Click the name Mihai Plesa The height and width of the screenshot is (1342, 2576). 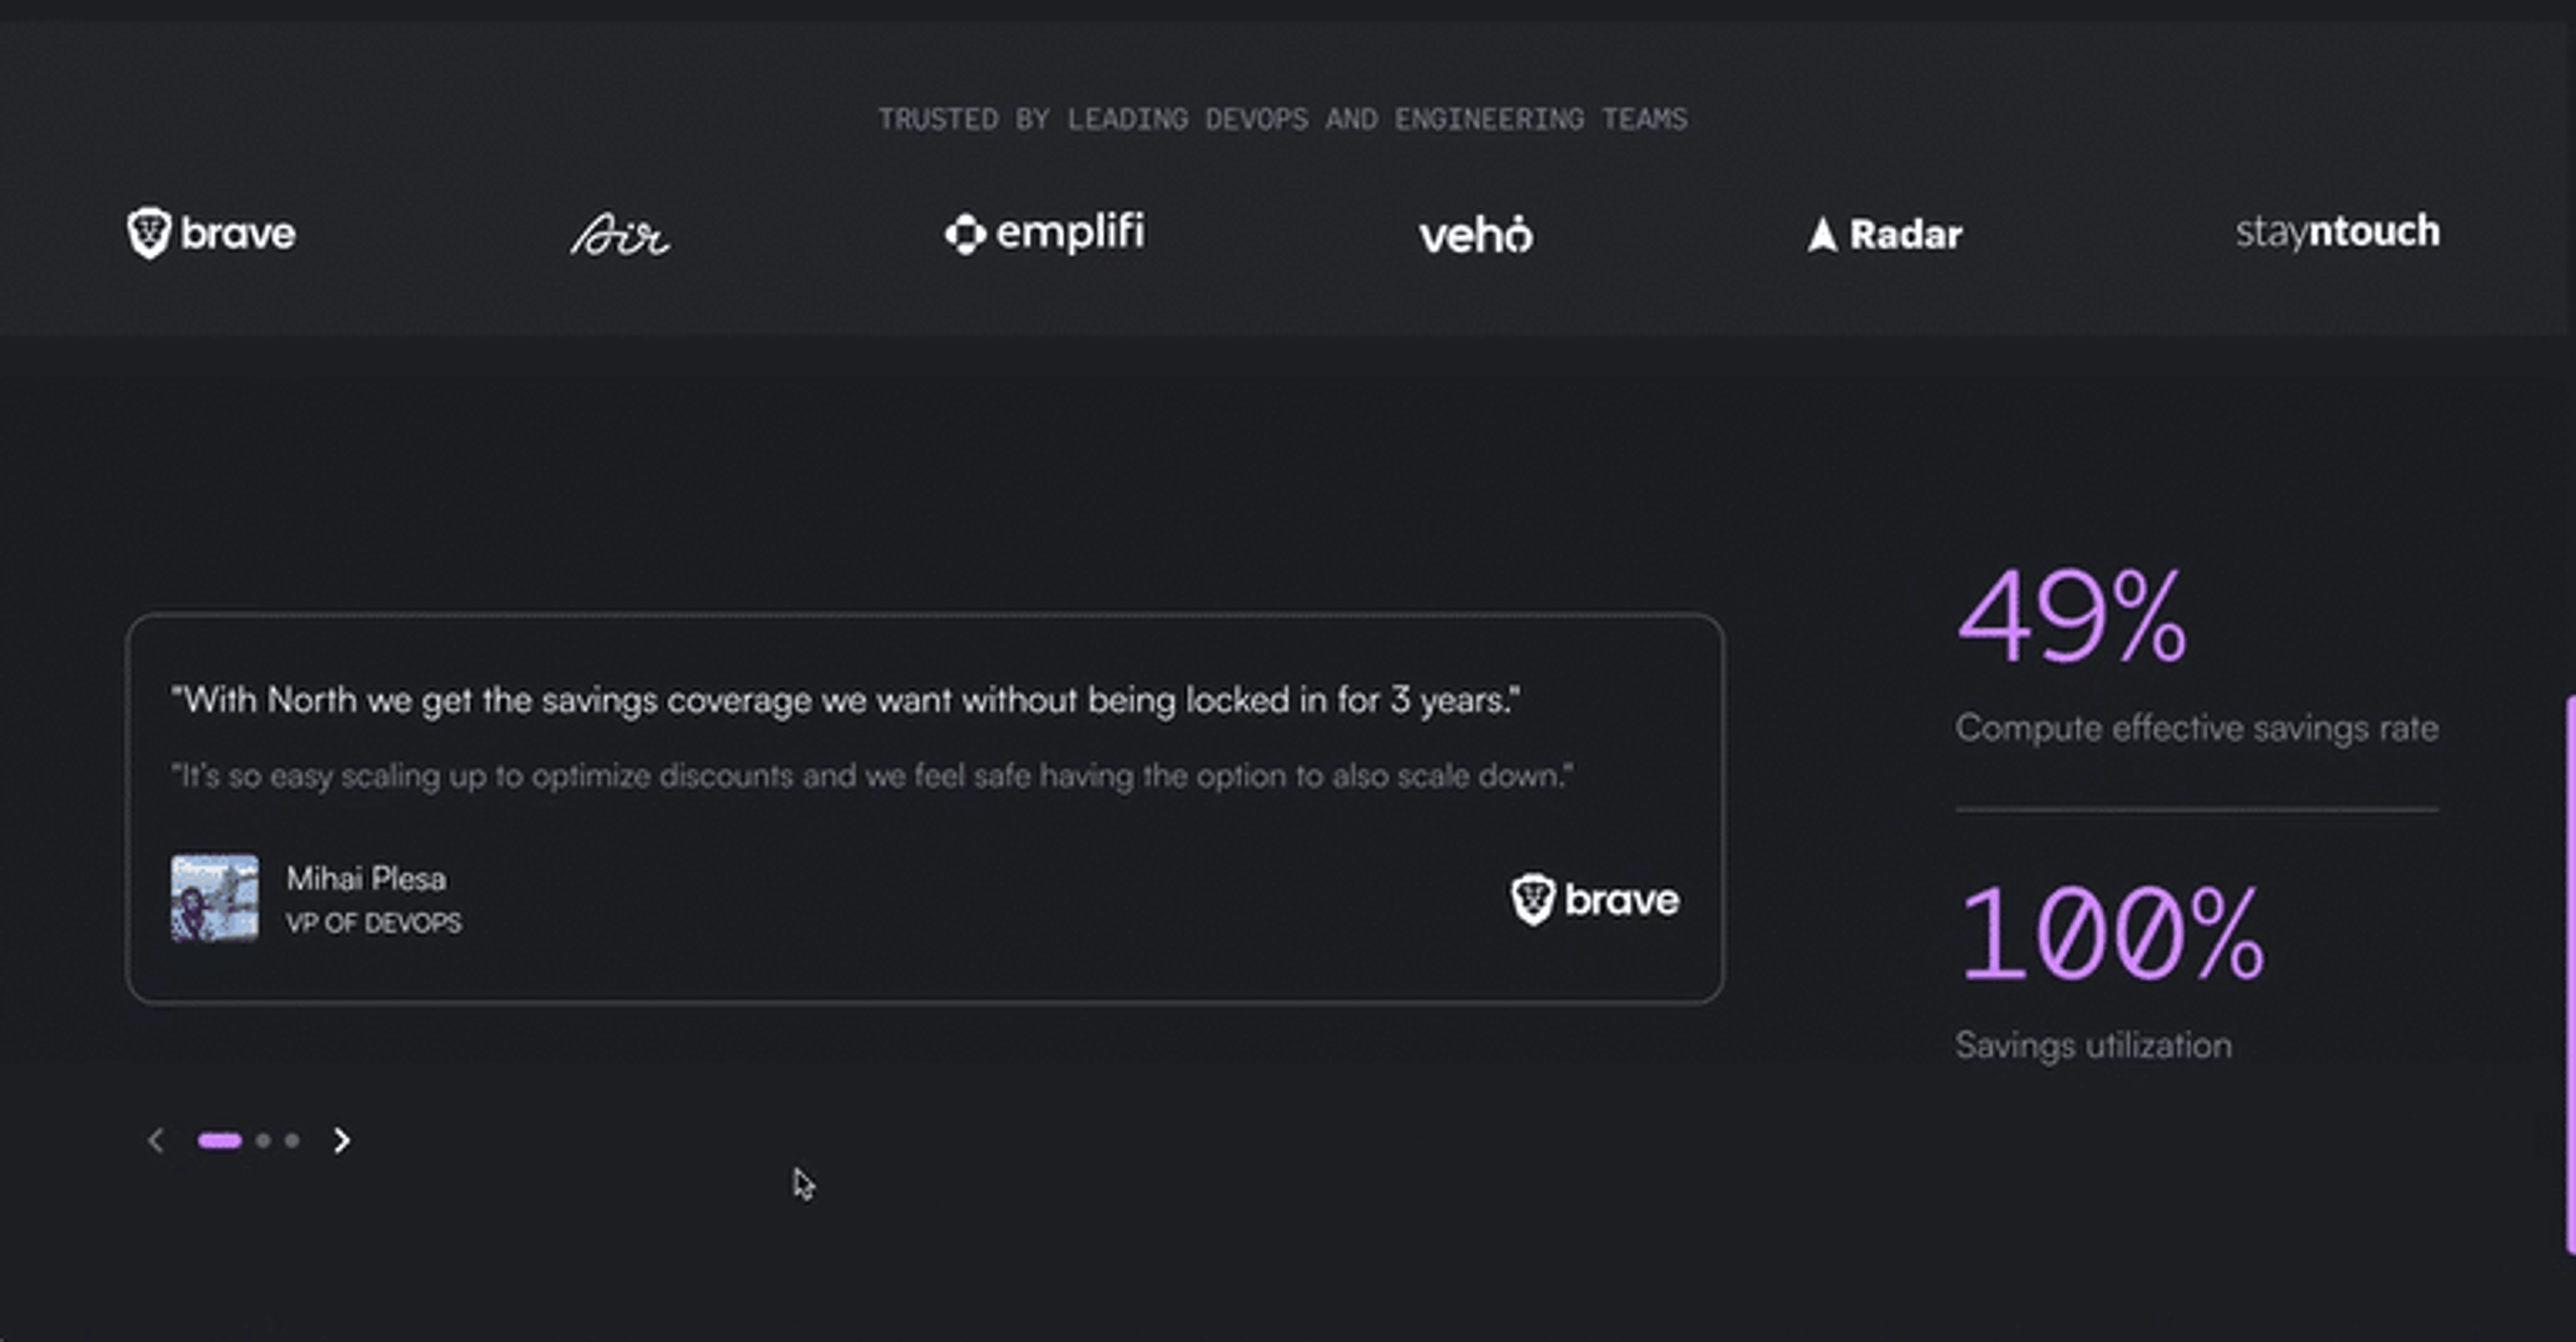[x=366, y=878]
